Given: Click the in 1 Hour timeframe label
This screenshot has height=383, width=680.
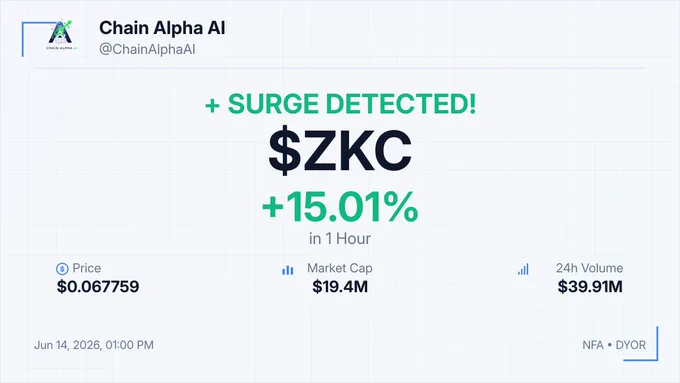Looking at the screenshot, I should pyautogui.click(x=340, y=239).
